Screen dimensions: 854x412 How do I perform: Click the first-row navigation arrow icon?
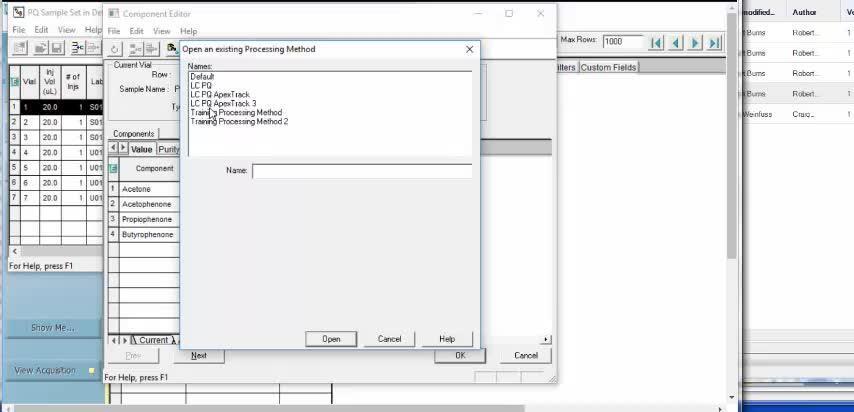click(656, 42)
